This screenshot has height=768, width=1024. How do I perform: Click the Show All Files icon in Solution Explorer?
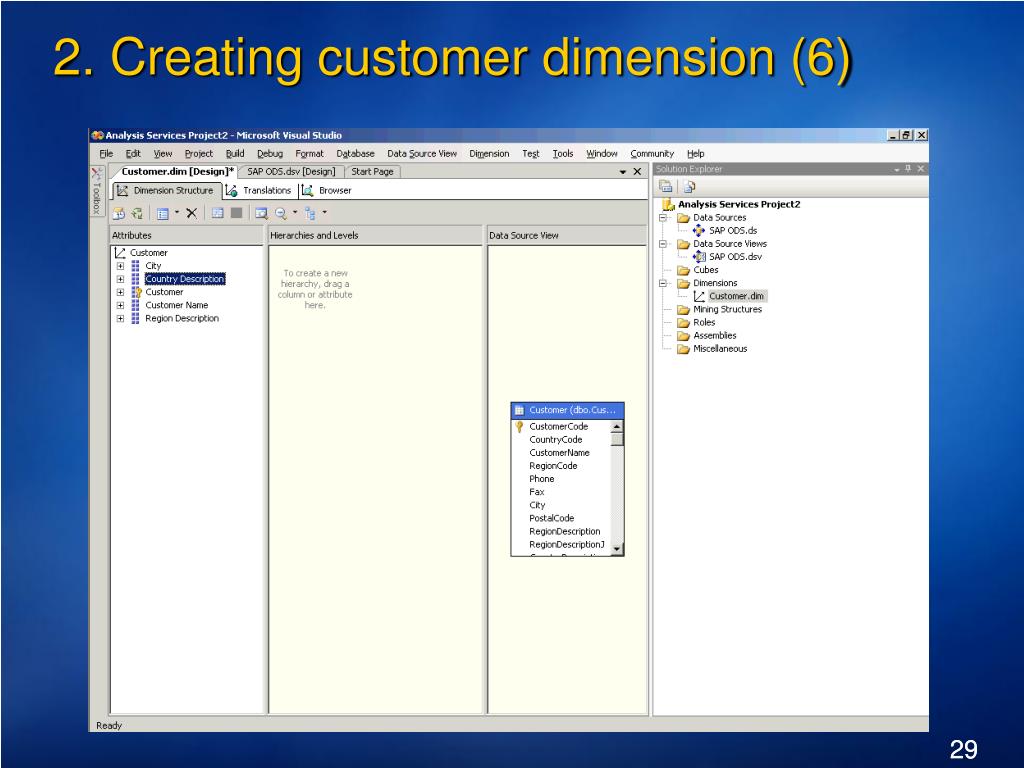coord(689,187)
